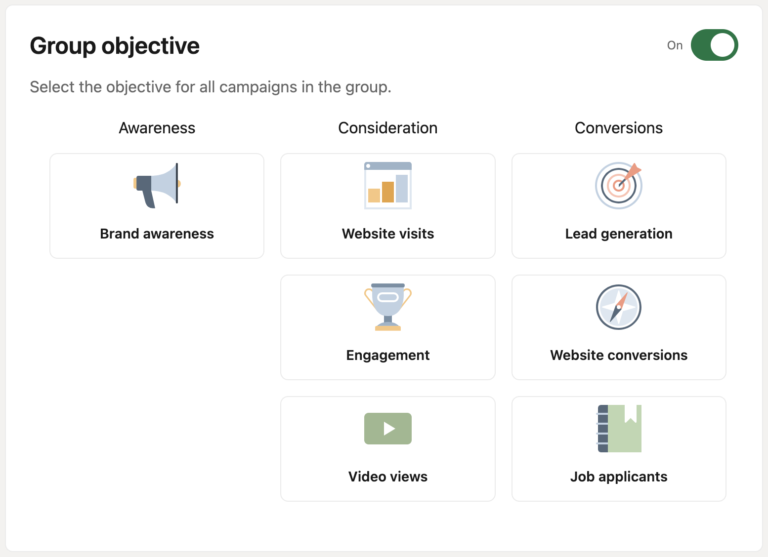Click the target Lead generation icon

[x=619, y=185]
